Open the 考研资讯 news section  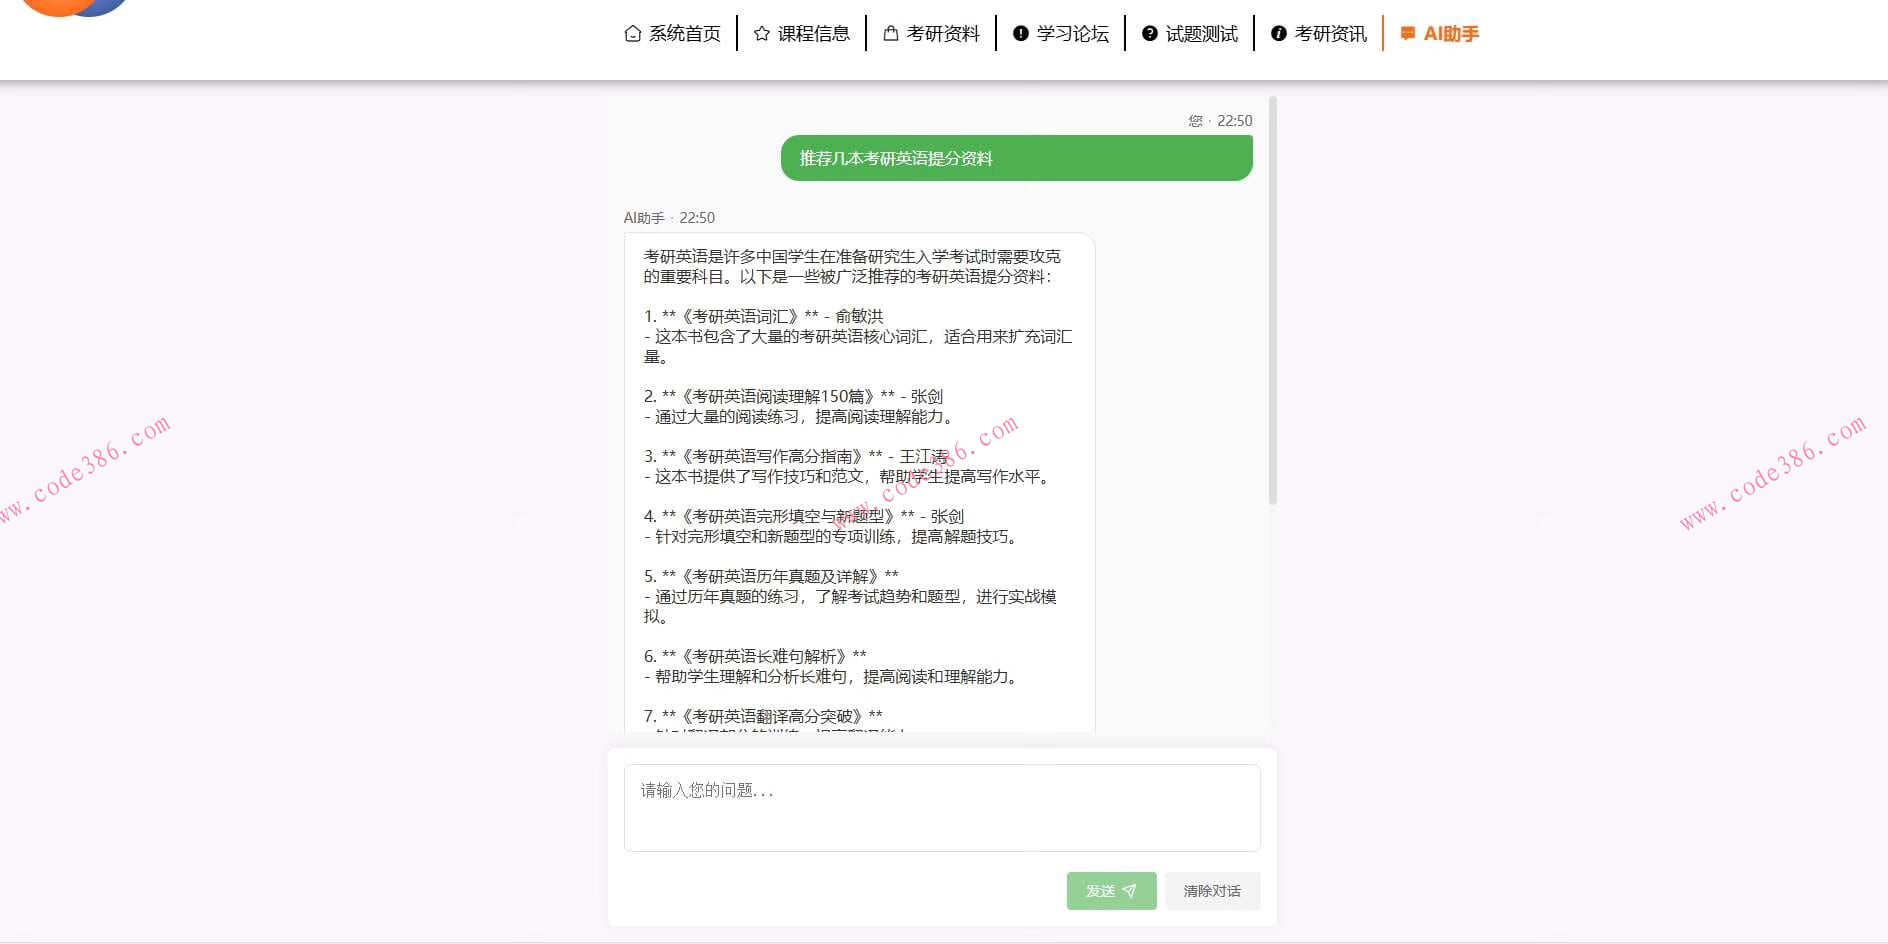pos(1330,32)
